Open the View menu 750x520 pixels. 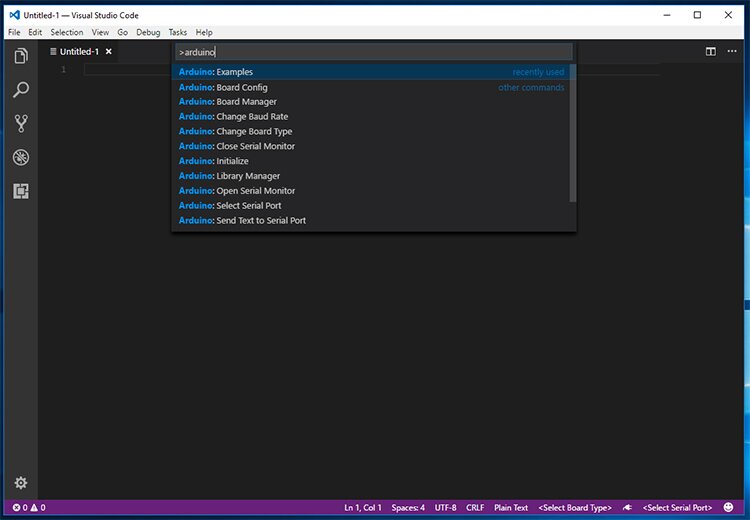coord(100,32)
